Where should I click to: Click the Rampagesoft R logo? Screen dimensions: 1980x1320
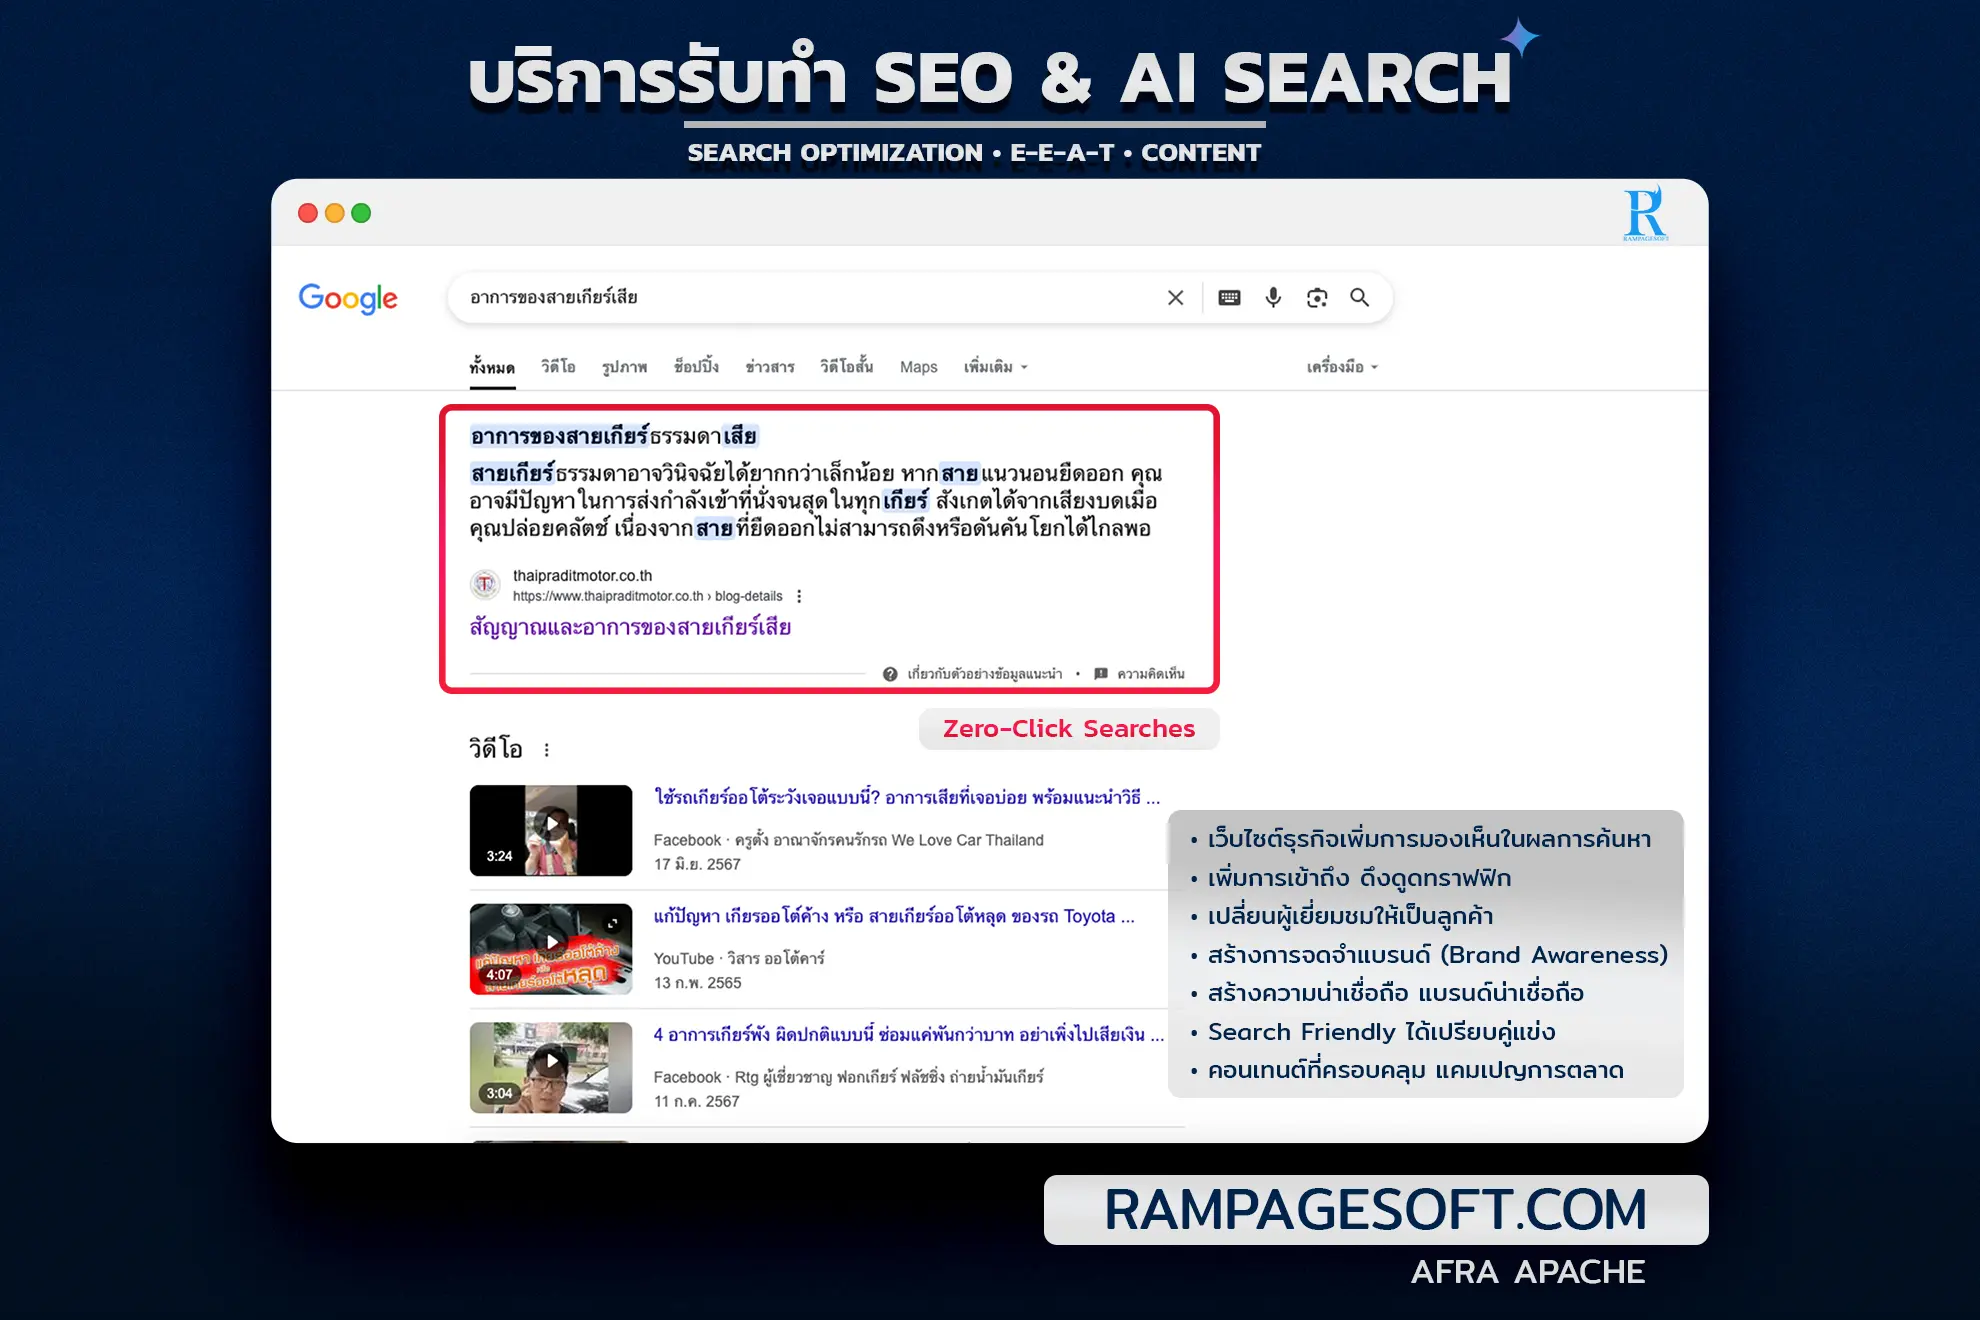pyautogui.click(x=1645, y=213)
